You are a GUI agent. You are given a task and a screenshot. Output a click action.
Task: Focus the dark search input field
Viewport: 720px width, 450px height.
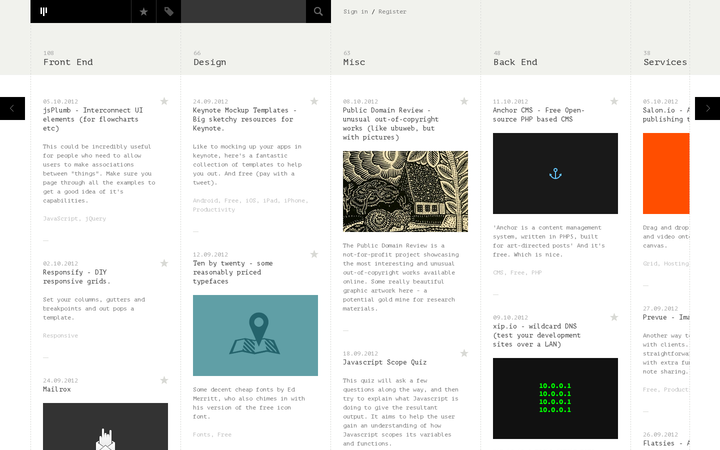[x=243, y=11]
